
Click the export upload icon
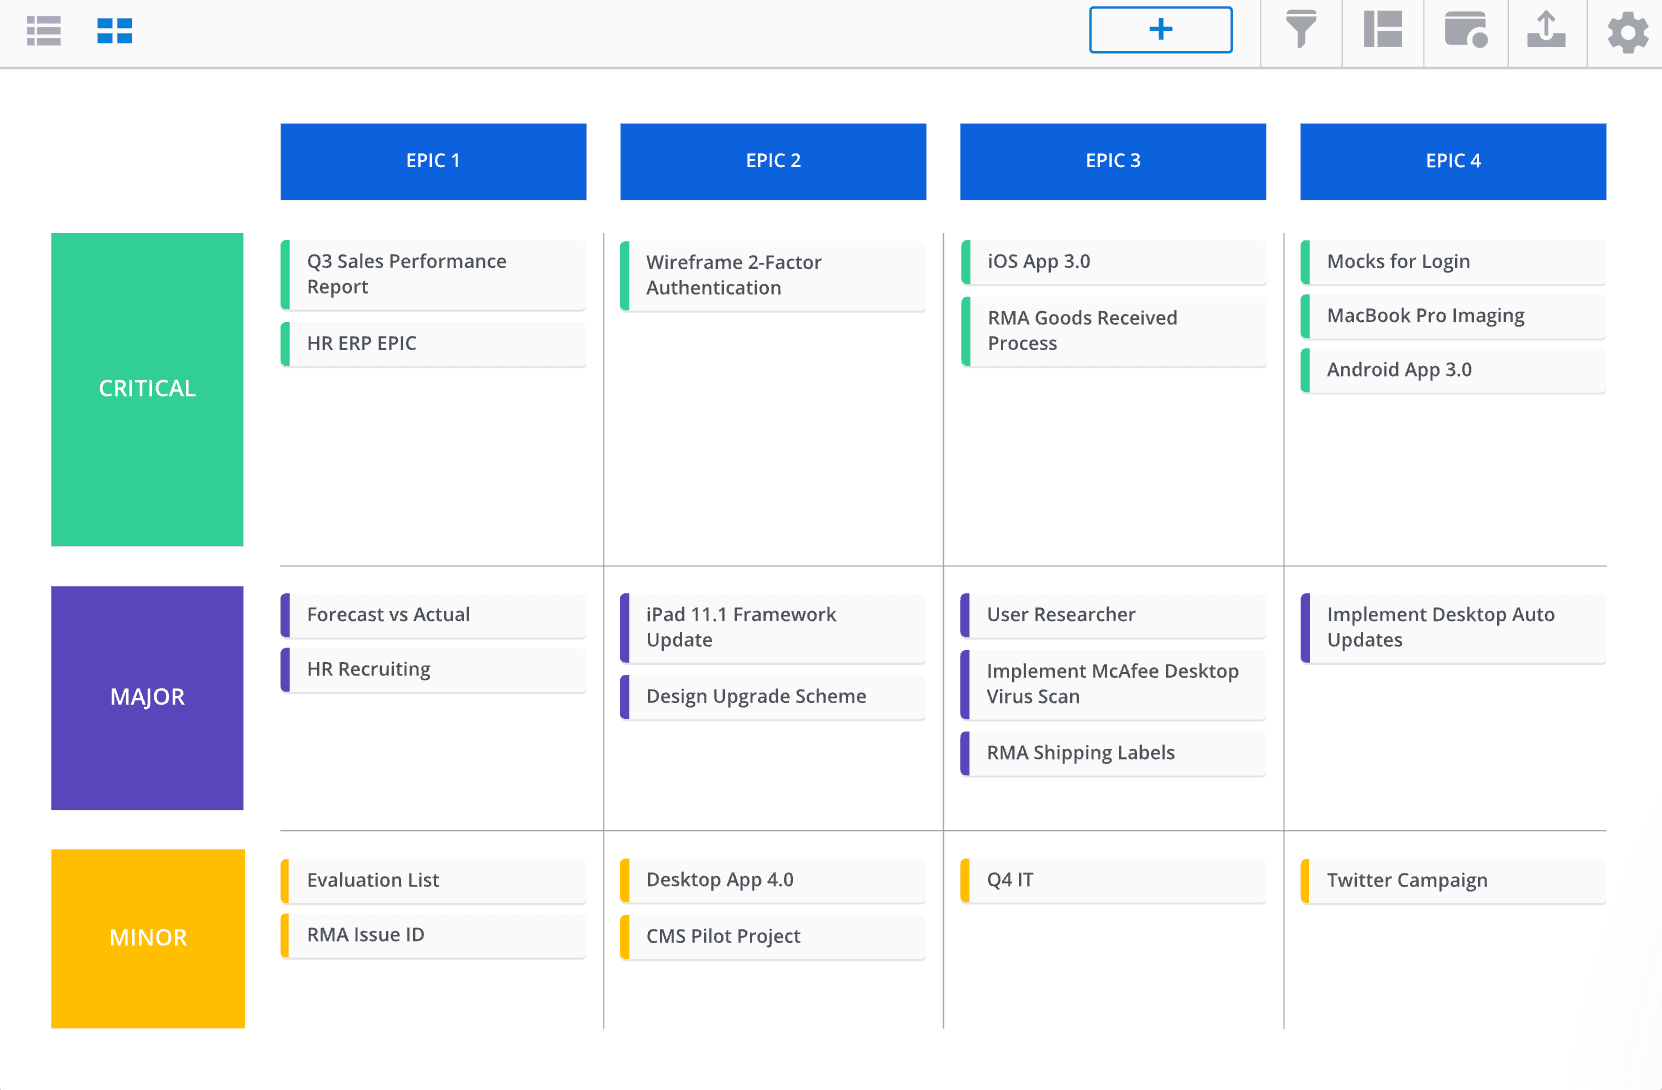click(x=1546, y=30)
